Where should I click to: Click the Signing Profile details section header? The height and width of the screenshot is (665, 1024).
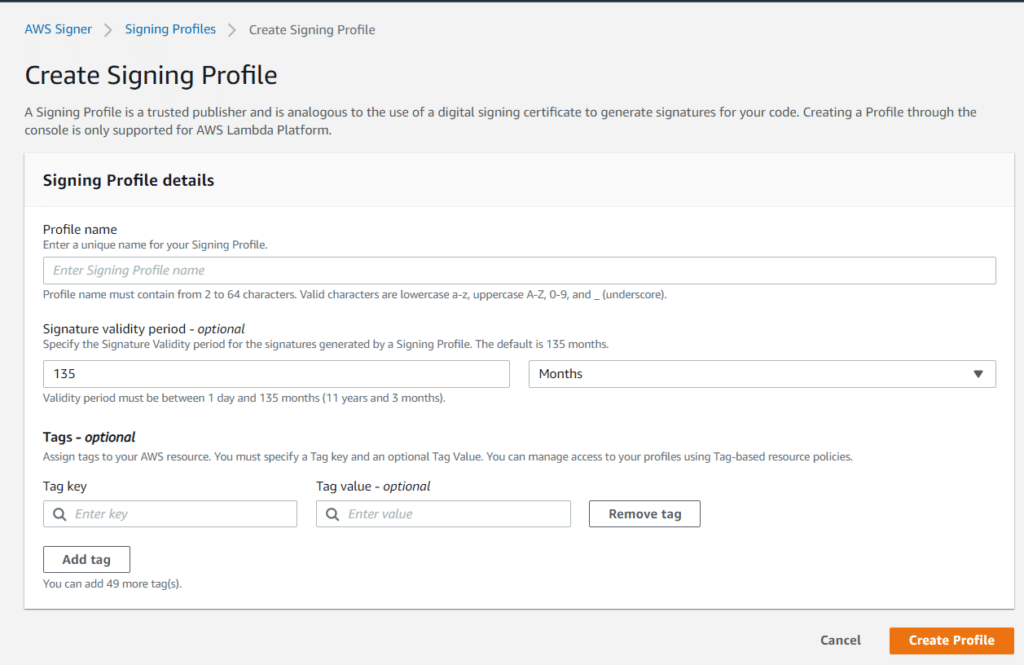tap(128, 180)
